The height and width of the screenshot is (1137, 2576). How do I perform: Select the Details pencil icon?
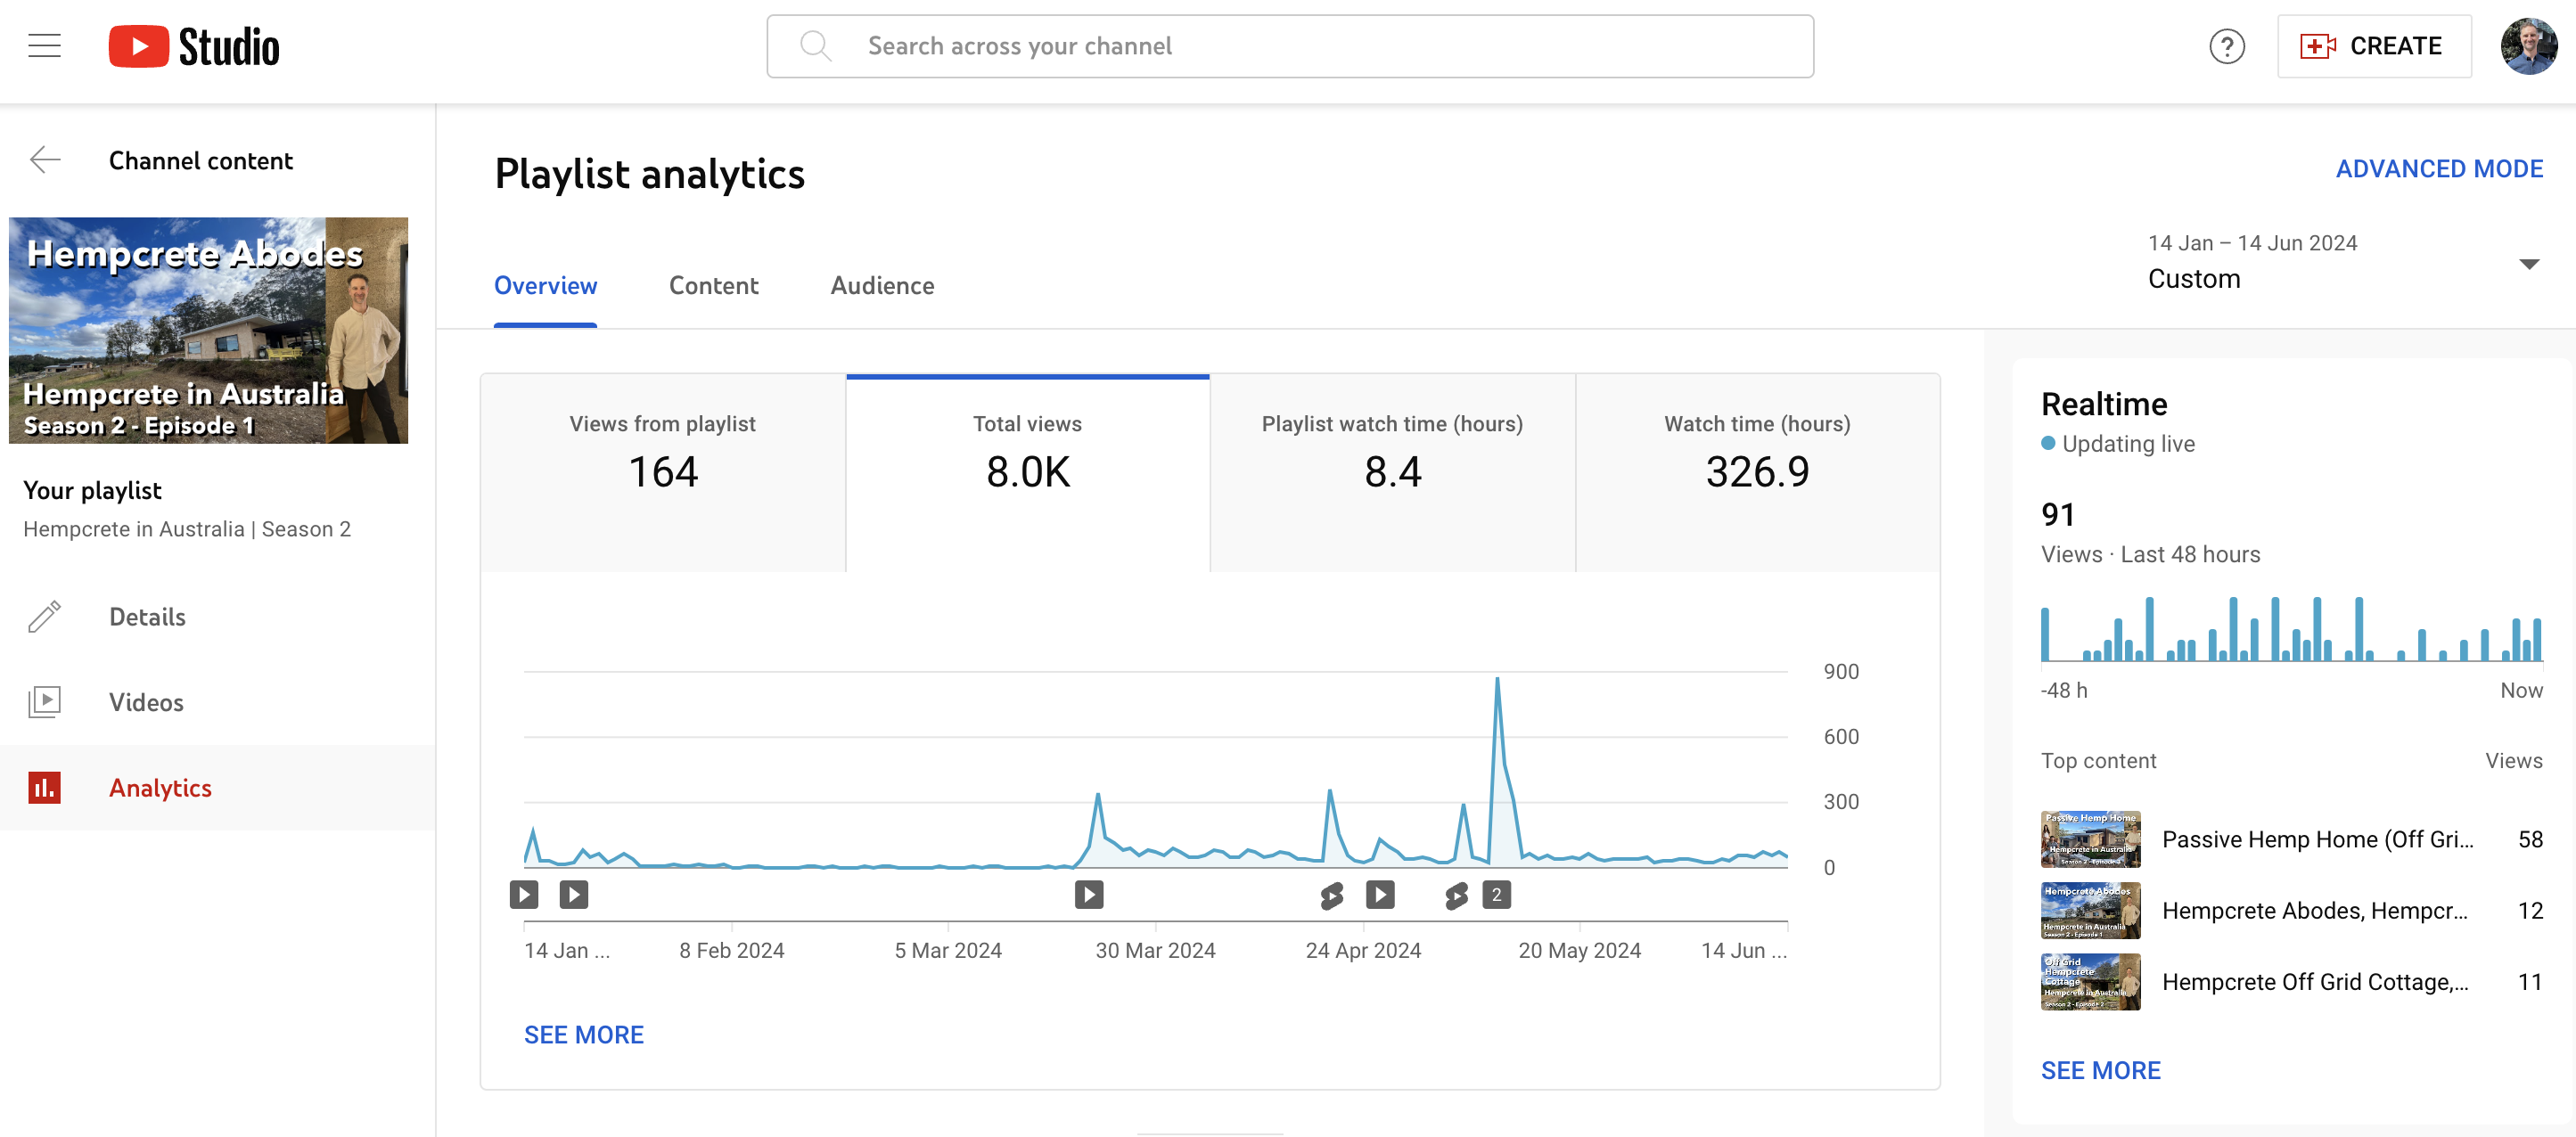click(x=44, y=617)
